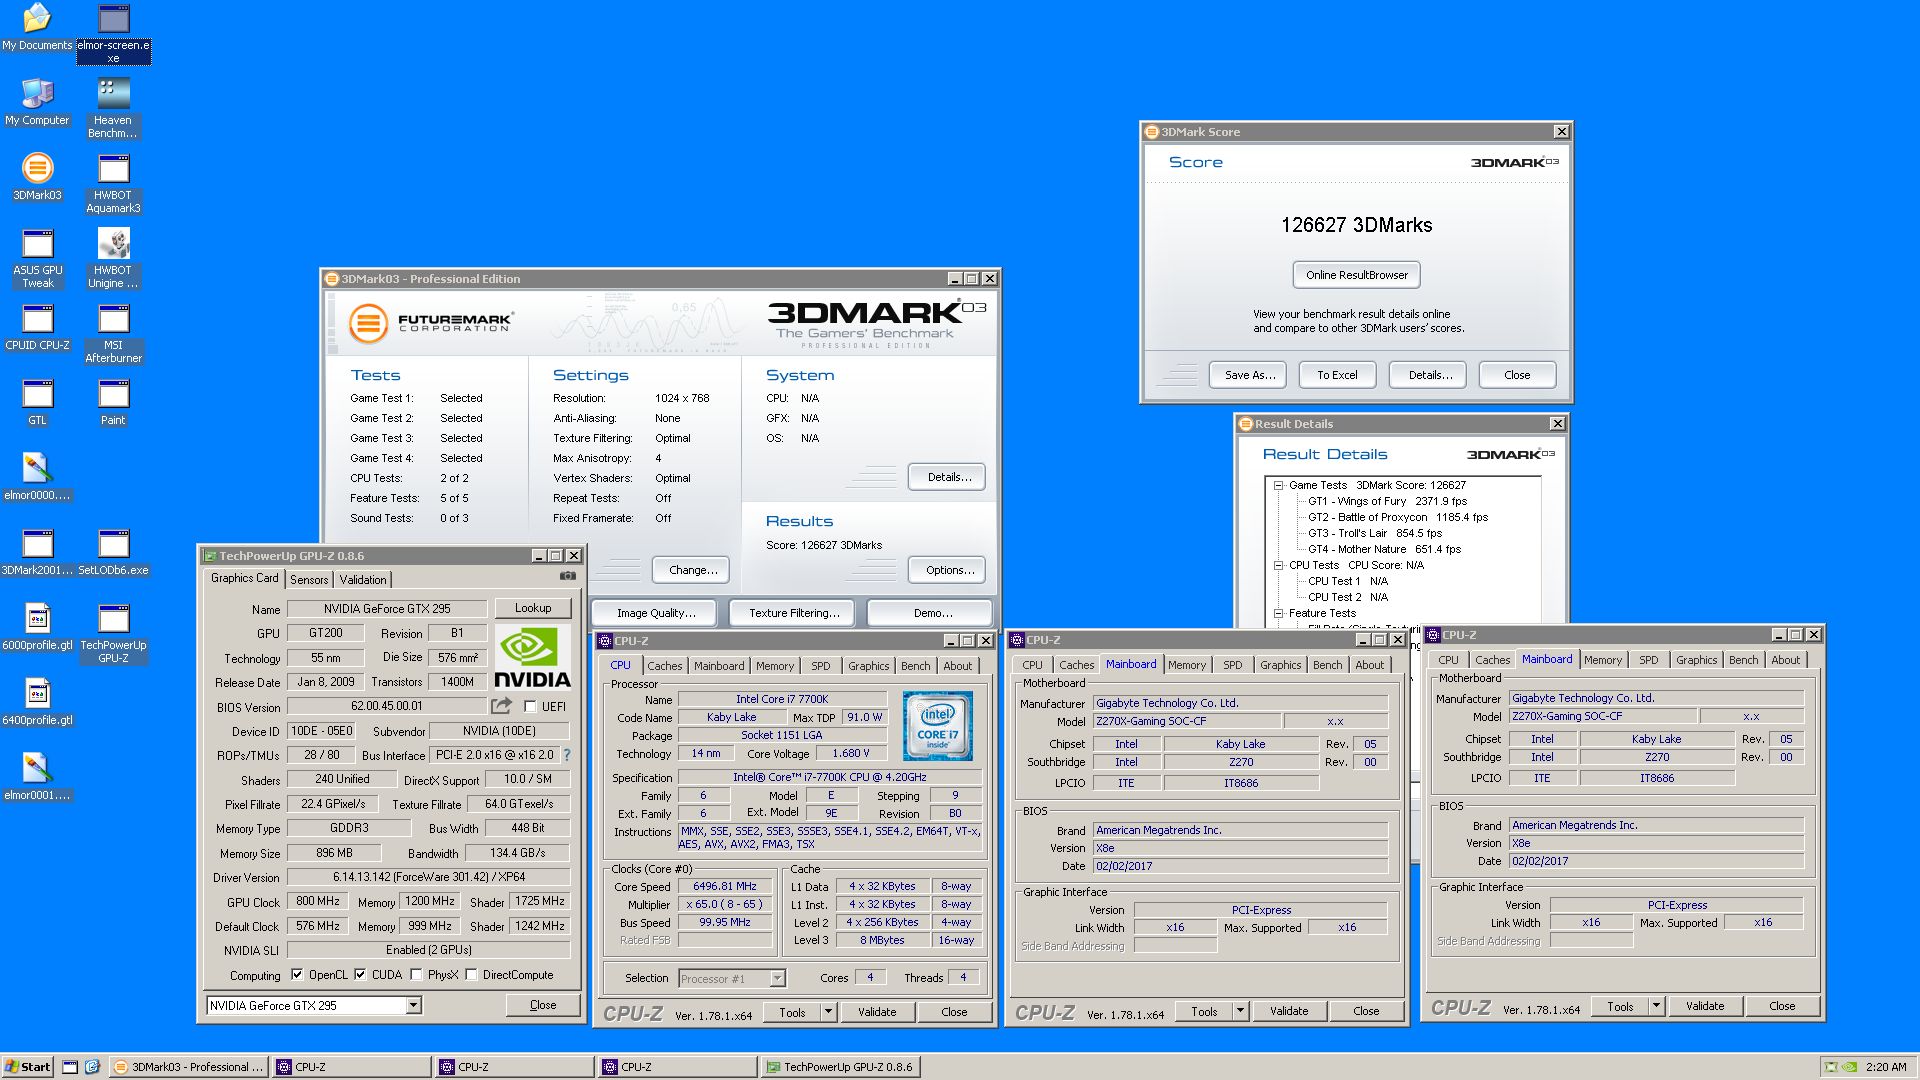Viewport: 1920px width, 1080px height.
Task: Toggle UEFI checkbox in GPU-Z
Action: tap(530, 706)
